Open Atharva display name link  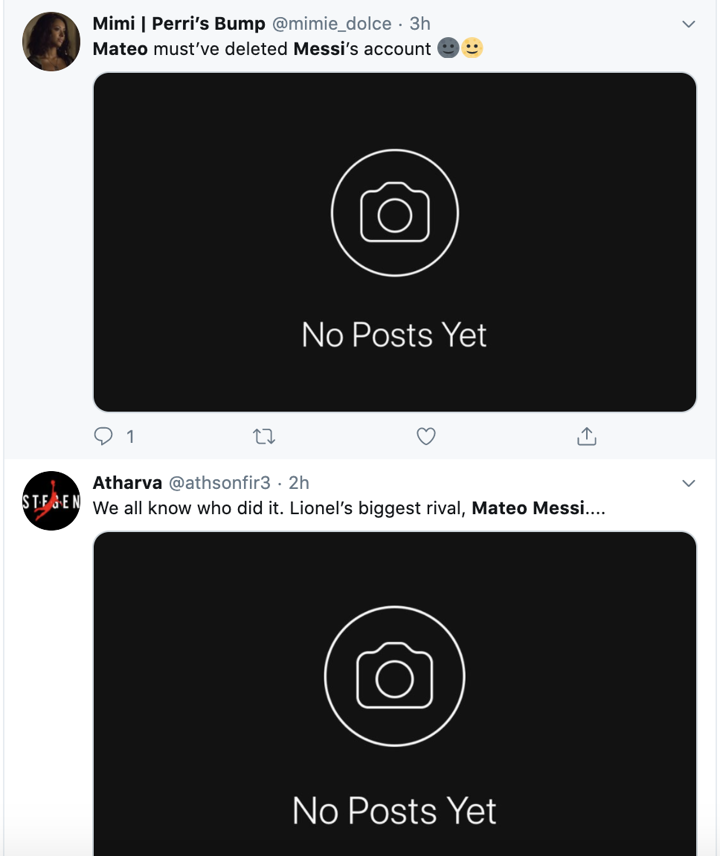(127, 483)
